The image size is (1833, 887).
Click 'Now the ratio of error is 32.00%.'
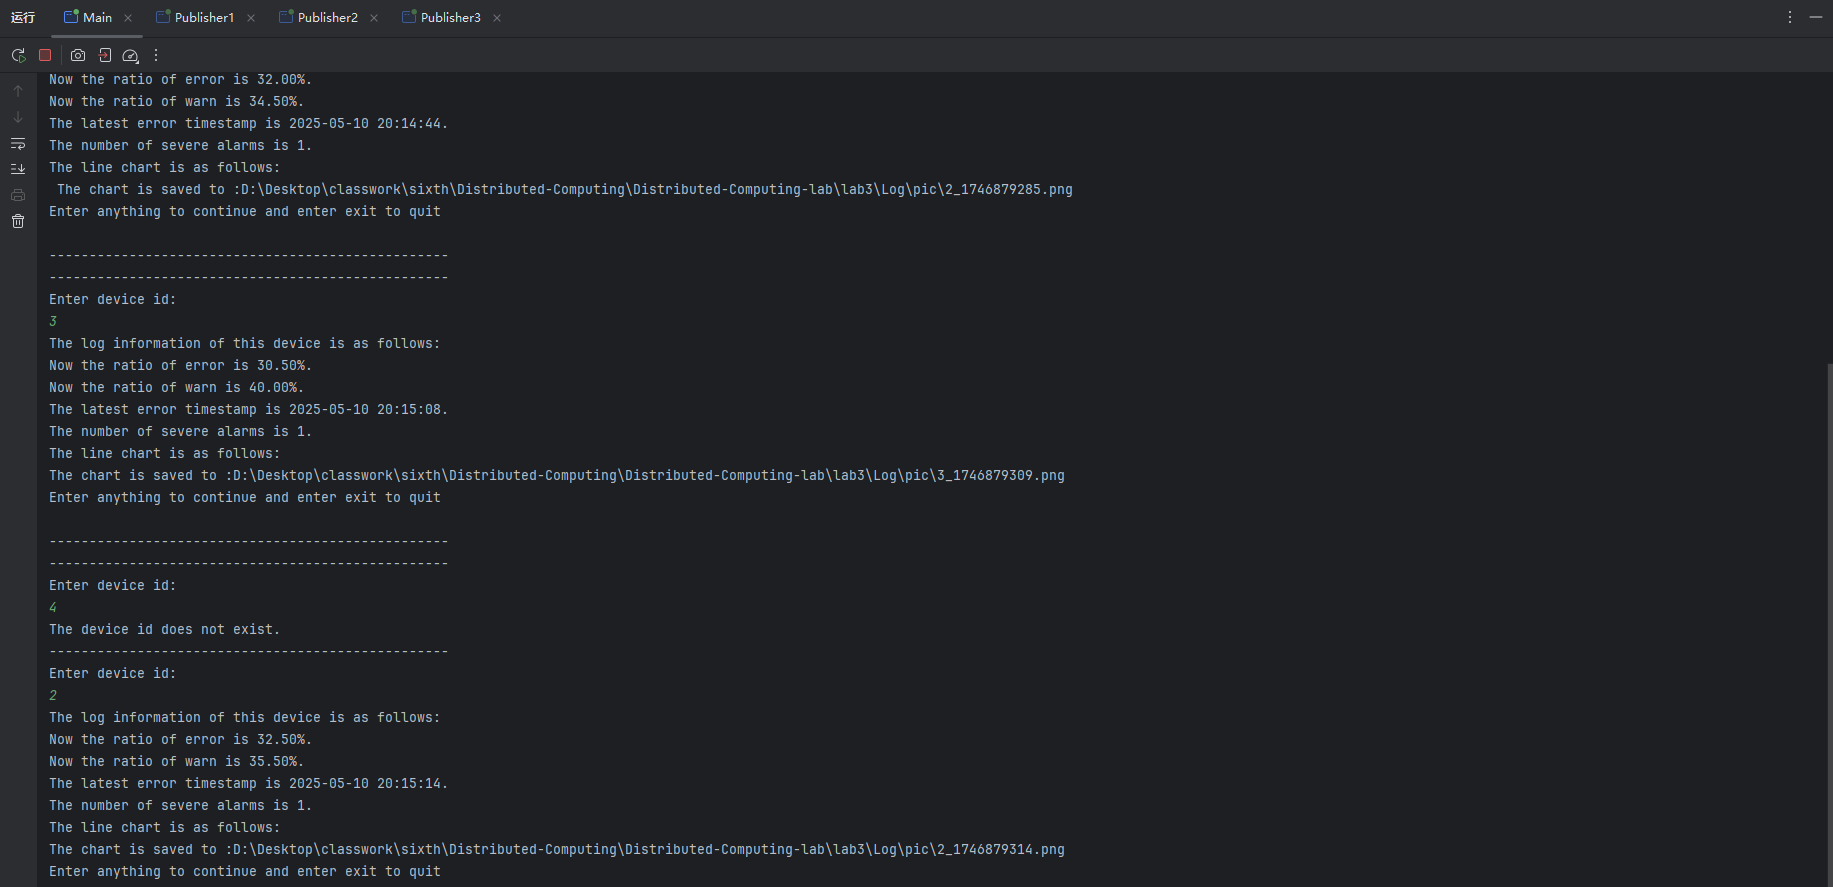(180, 80)
